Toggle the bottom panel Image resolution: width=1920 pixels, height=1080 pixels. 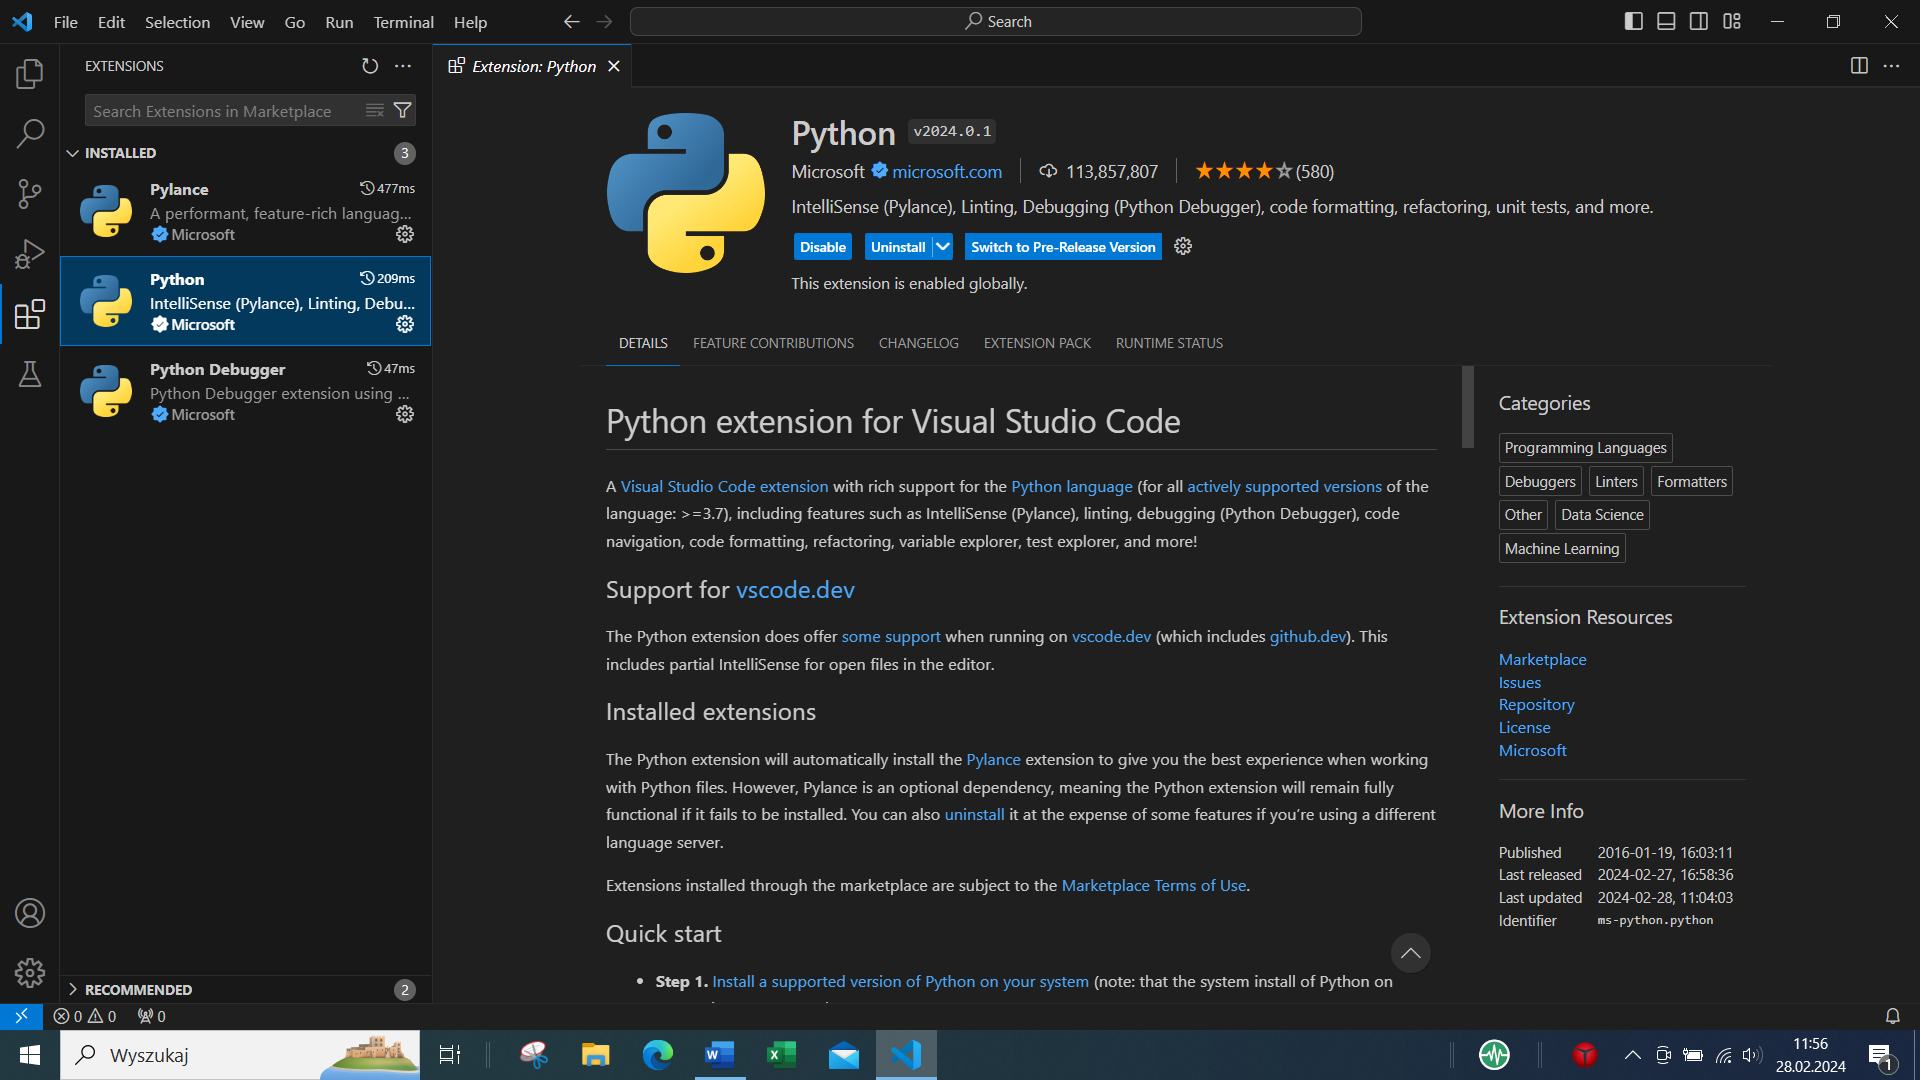(1666, 21)
